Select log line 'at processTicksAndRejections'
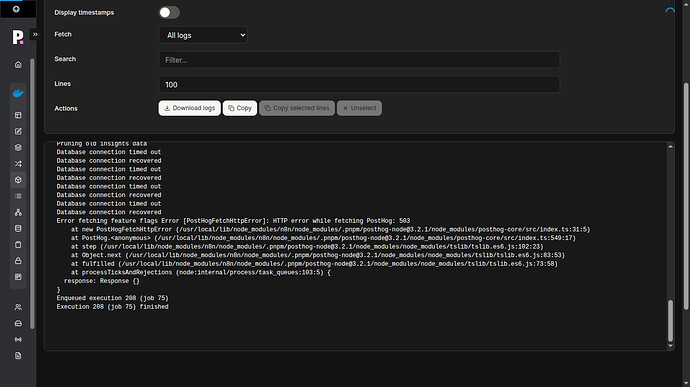 tap(201, 273)
